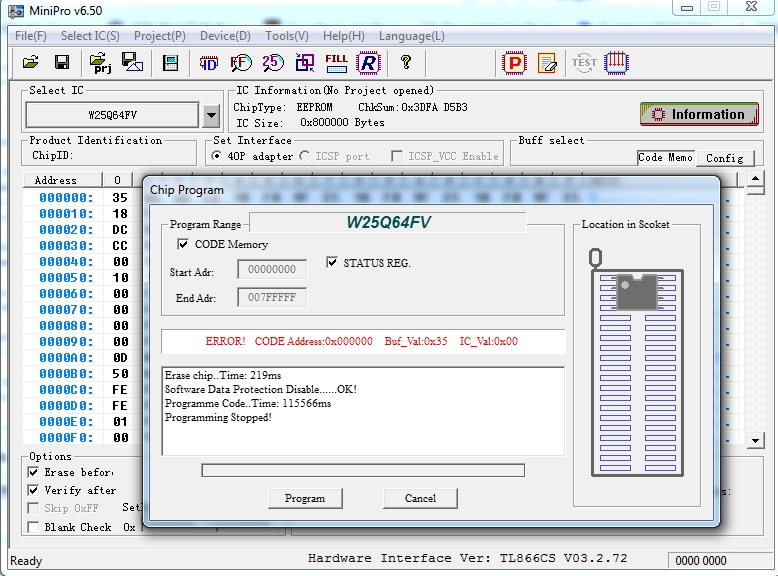Toggle the Erase before checkbox
This screenshot has height=576, width=778.
click(33, 472)
